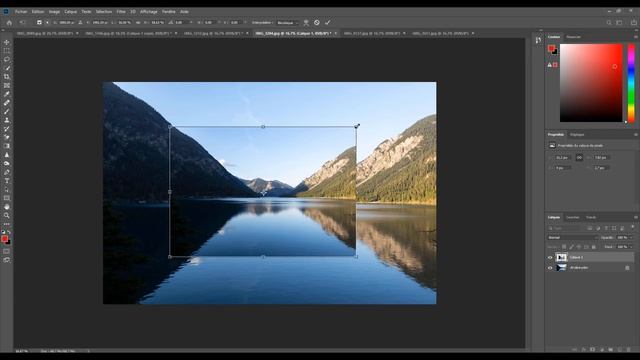Select the Rectangular Marquee tool

pos(7,51)
